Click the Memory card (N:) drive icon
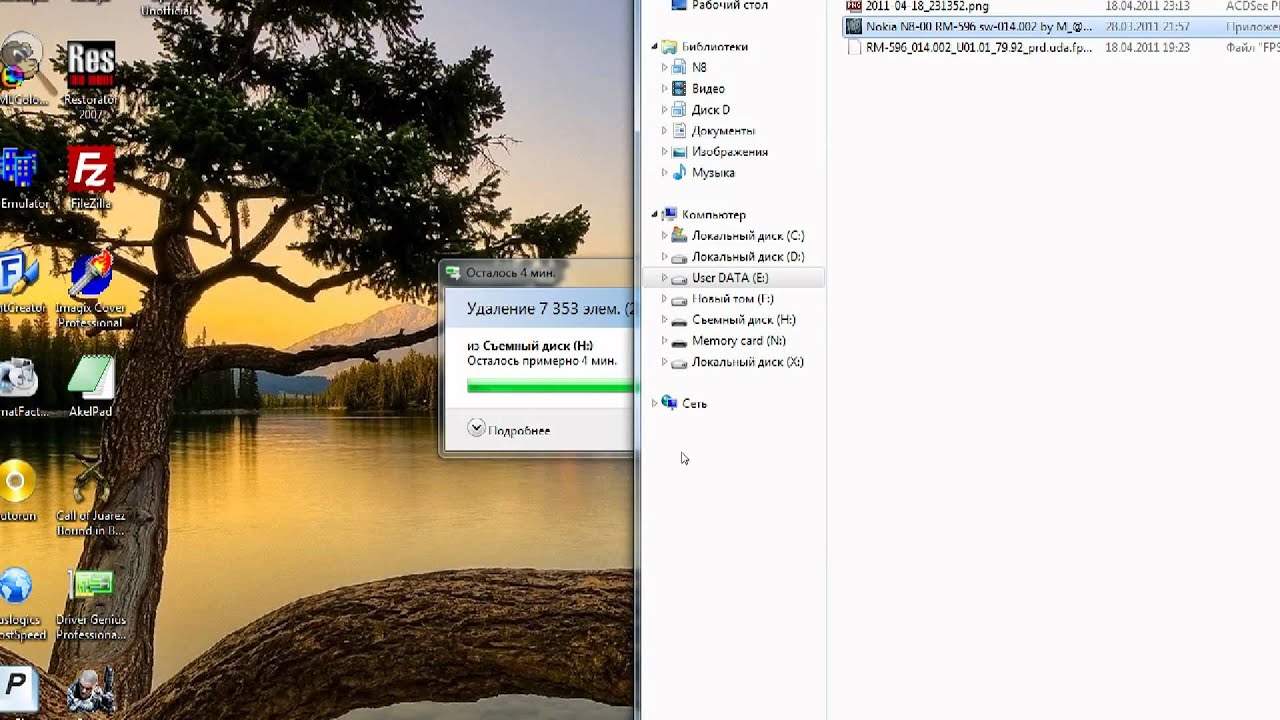Screen dimensions: 1280x720 [679, 341]
